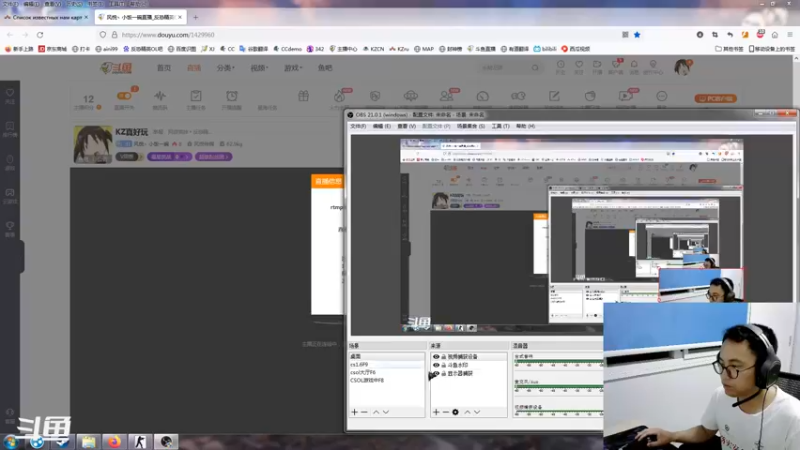
Task: Expand the 视频 dropdown on Douyu
Action: coord(259,68)
